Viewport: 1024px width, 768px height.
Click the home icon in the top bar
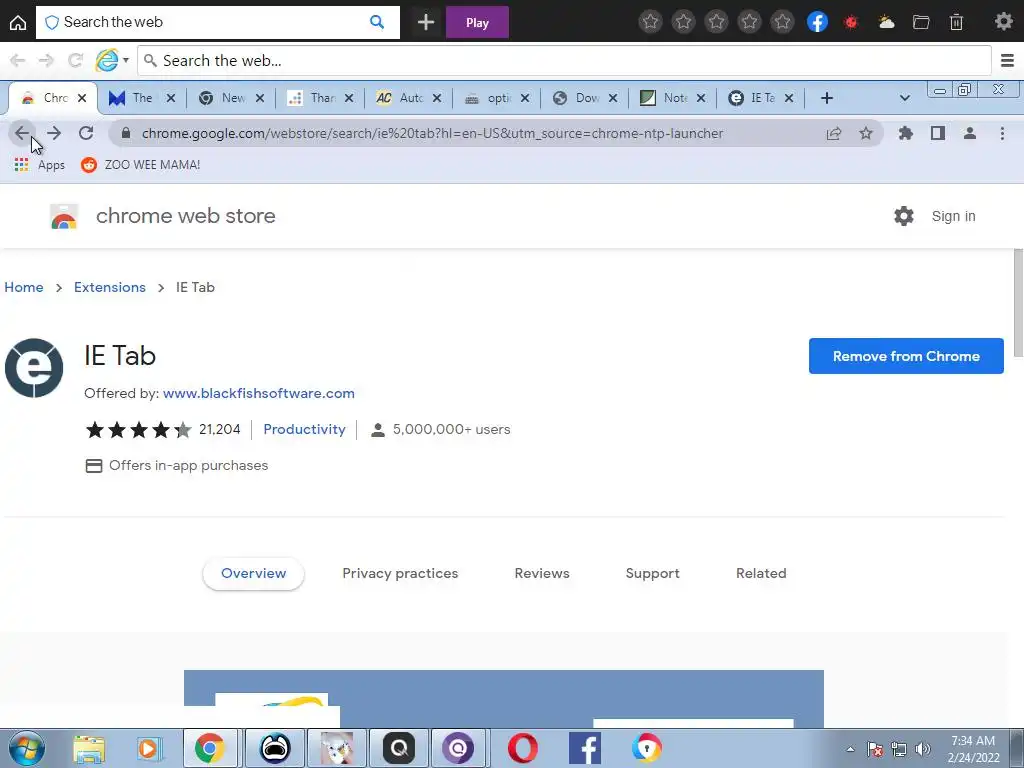click(18, 22)
